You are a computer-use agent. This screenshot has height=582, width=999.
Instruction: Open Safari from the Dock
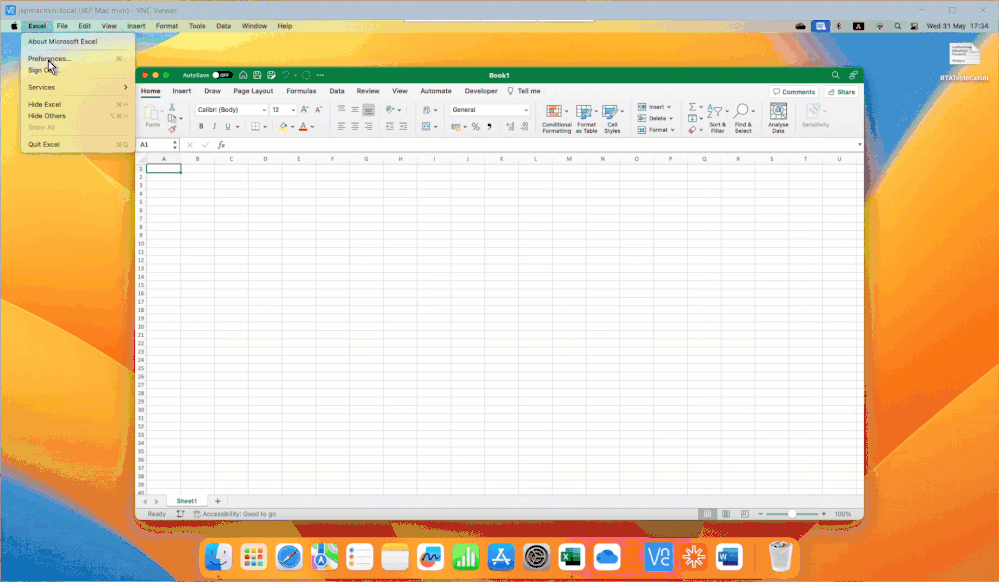click(x=289, y=557)
